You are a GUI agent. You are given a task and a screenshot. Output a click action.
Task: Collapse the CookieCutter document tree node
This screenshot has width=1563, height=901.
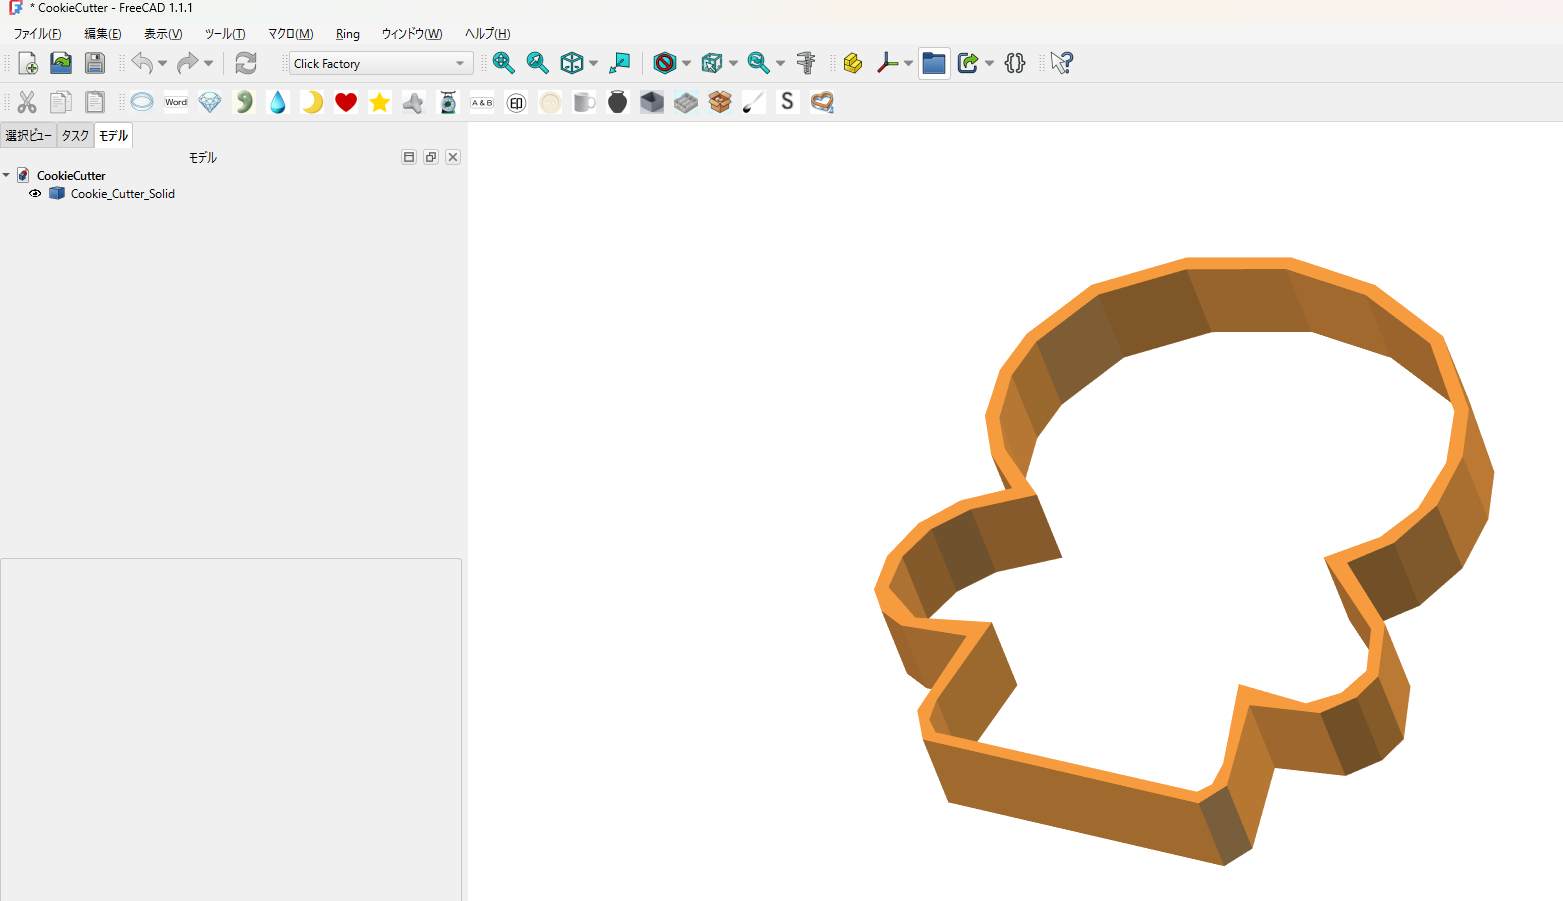[7, 175]
